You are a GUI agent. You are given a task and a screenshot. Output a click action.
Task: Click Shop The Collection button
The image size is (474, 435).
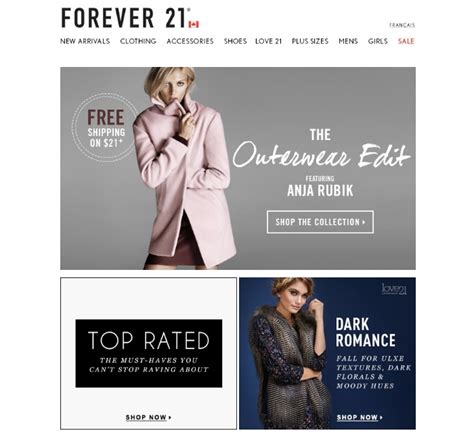(320, 222)
